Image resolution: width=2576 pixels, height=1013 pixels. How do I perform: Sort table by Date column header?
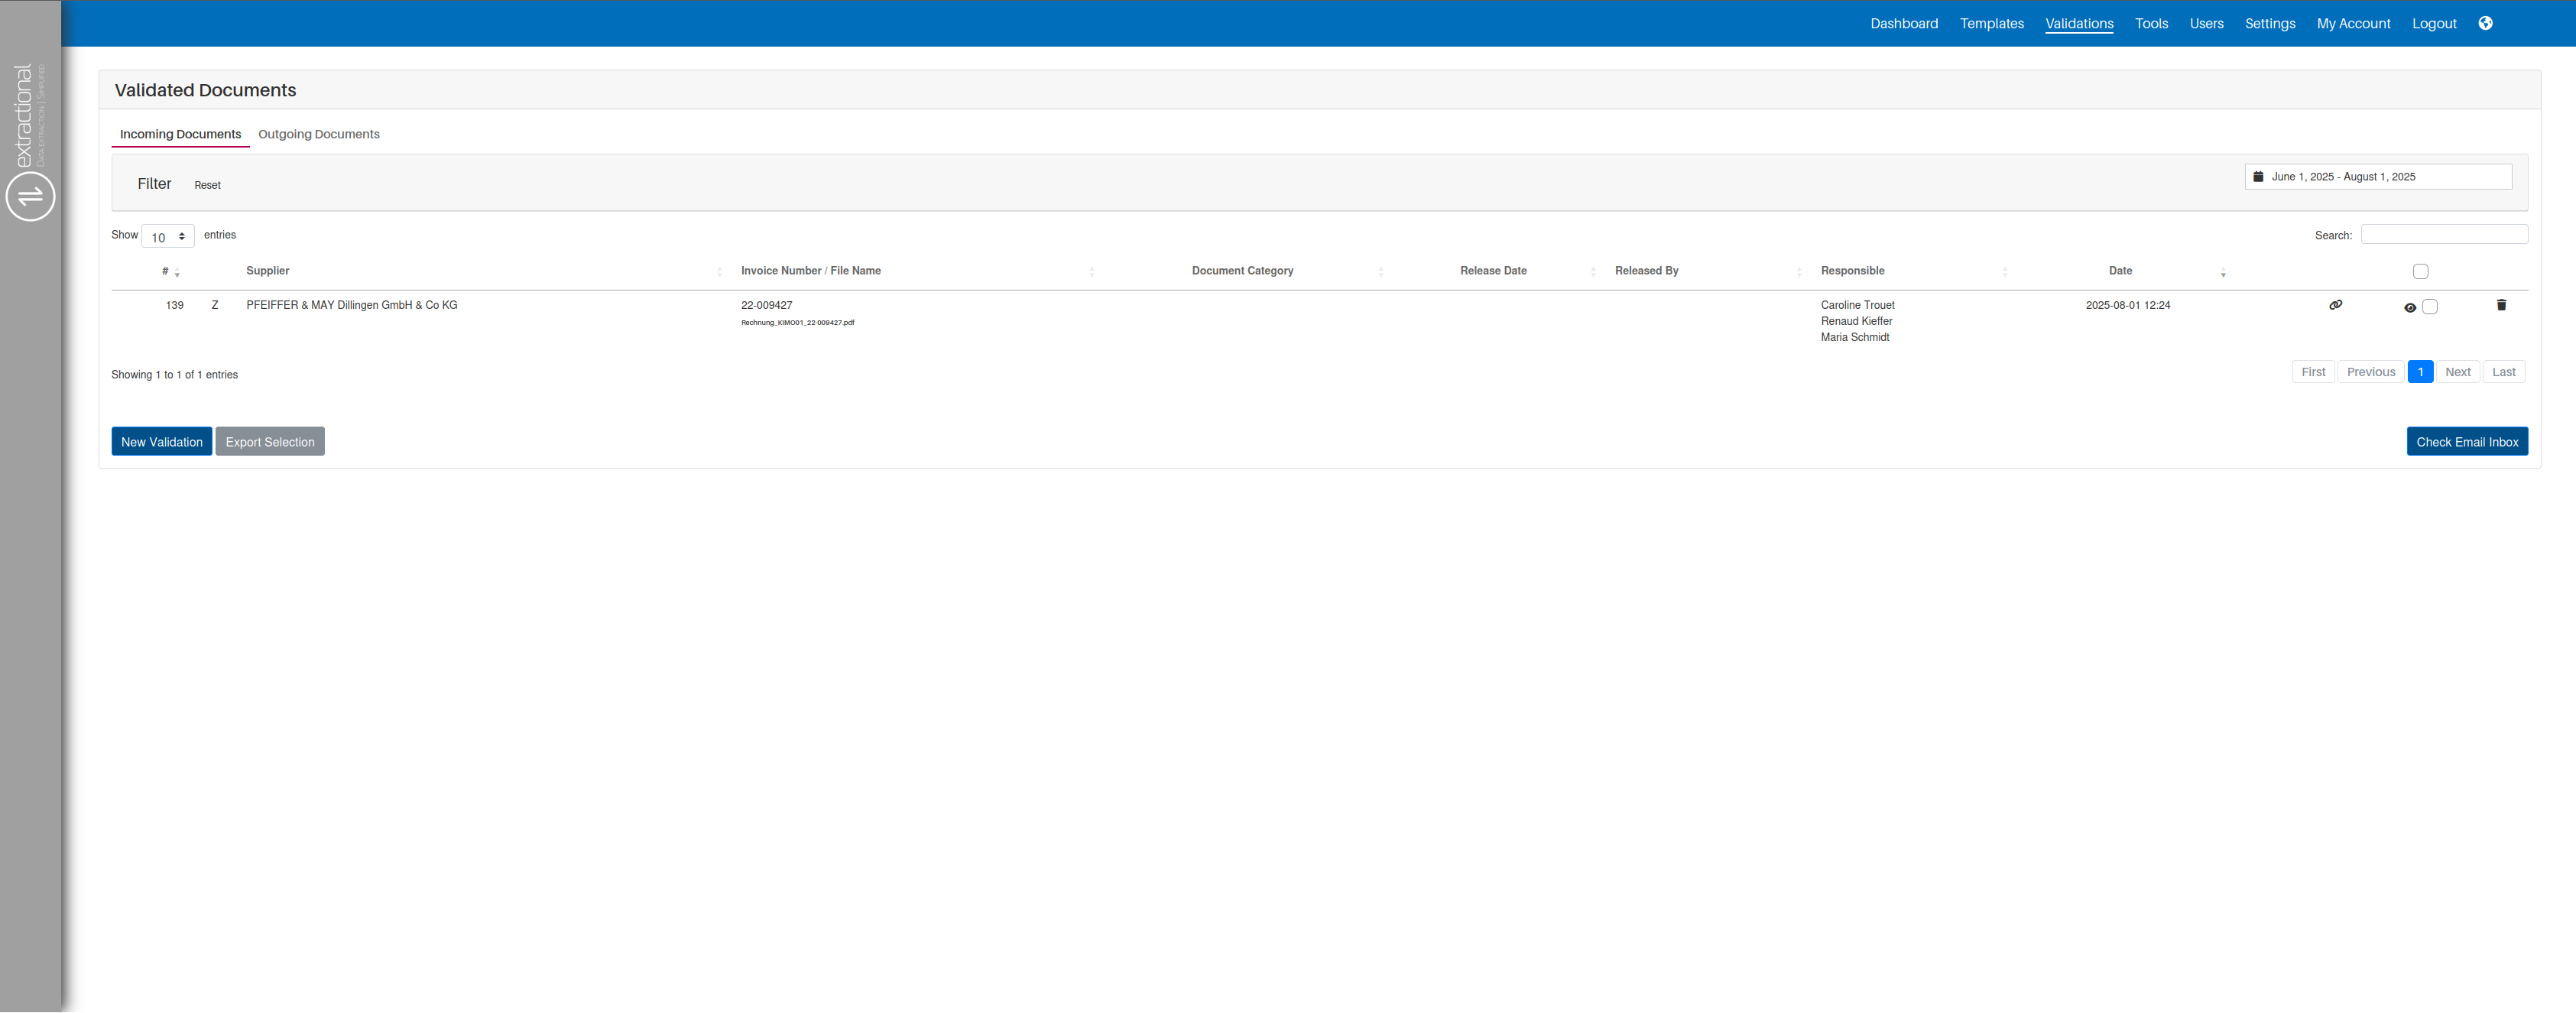[2120, 271]
